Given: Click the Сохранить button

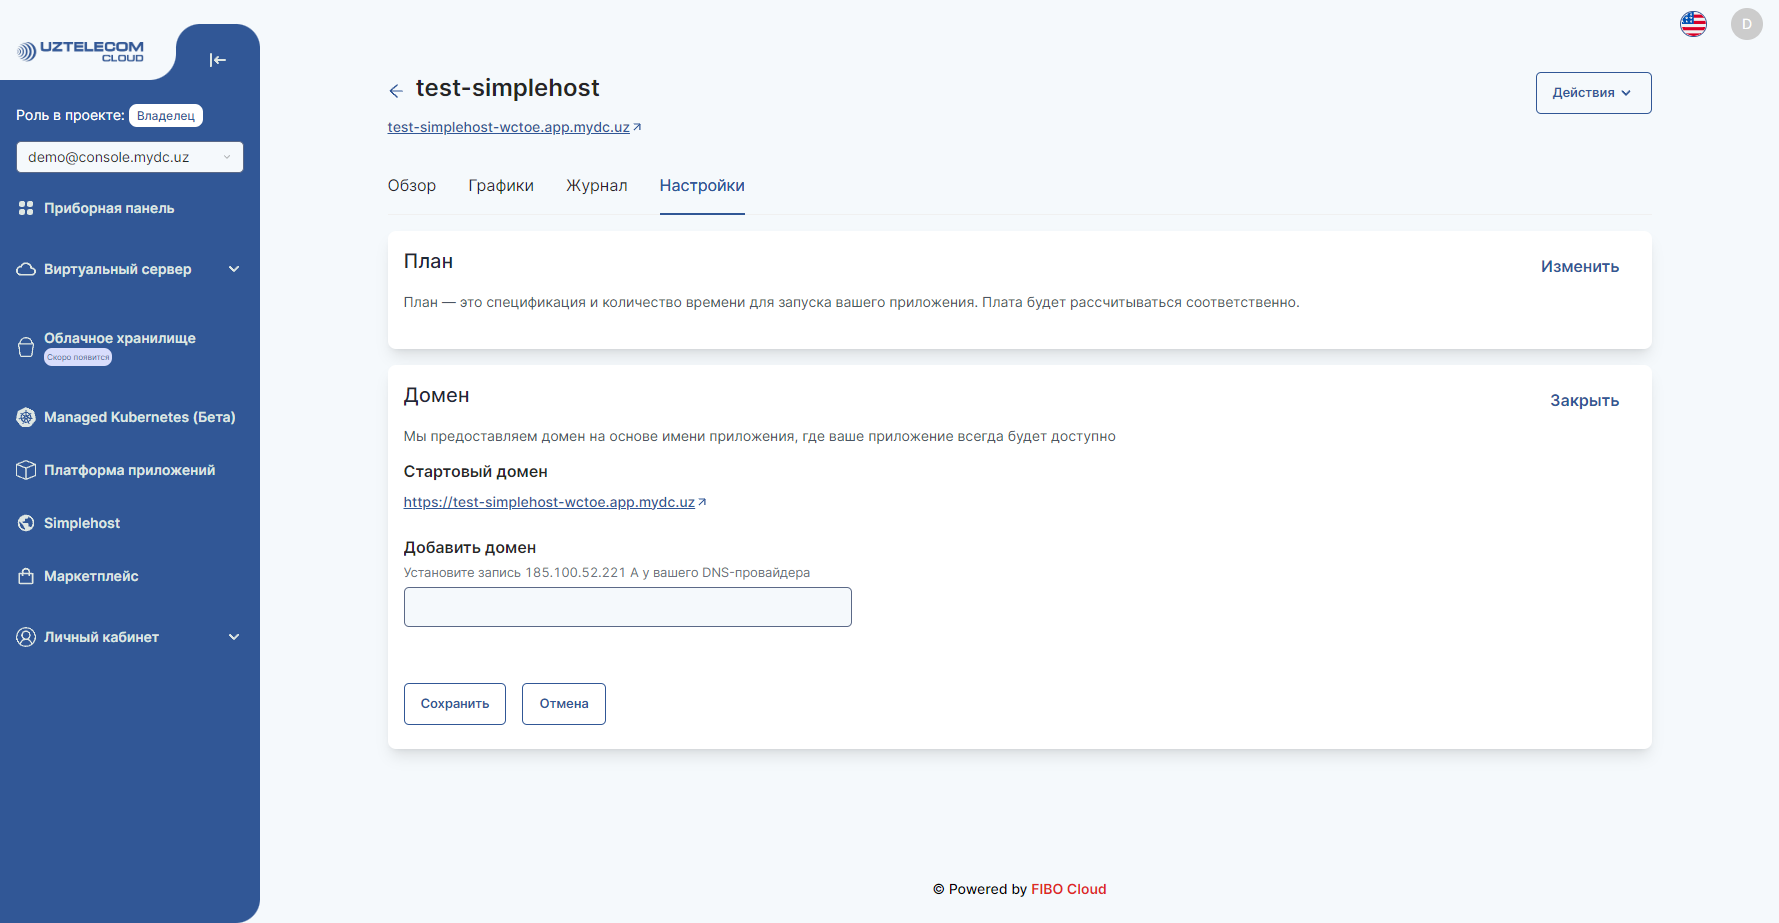Looking at the screenshot, I should 454,703.
